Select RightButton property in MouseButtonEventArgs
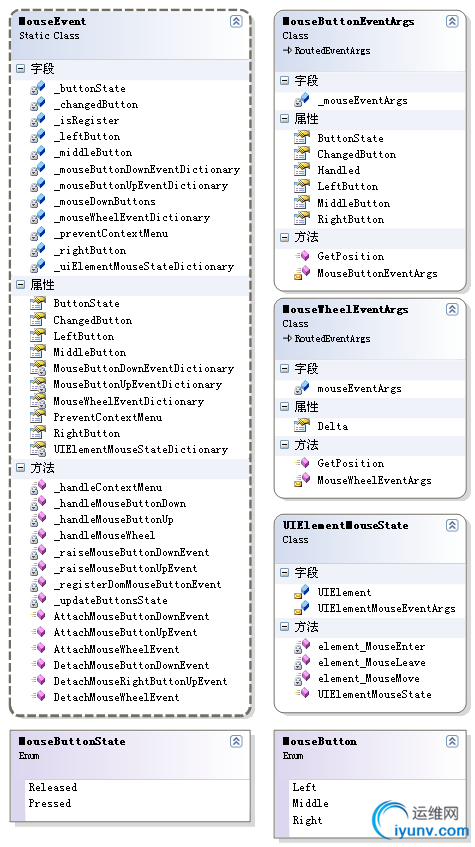The image size is (475, 847). pos(351,219)
